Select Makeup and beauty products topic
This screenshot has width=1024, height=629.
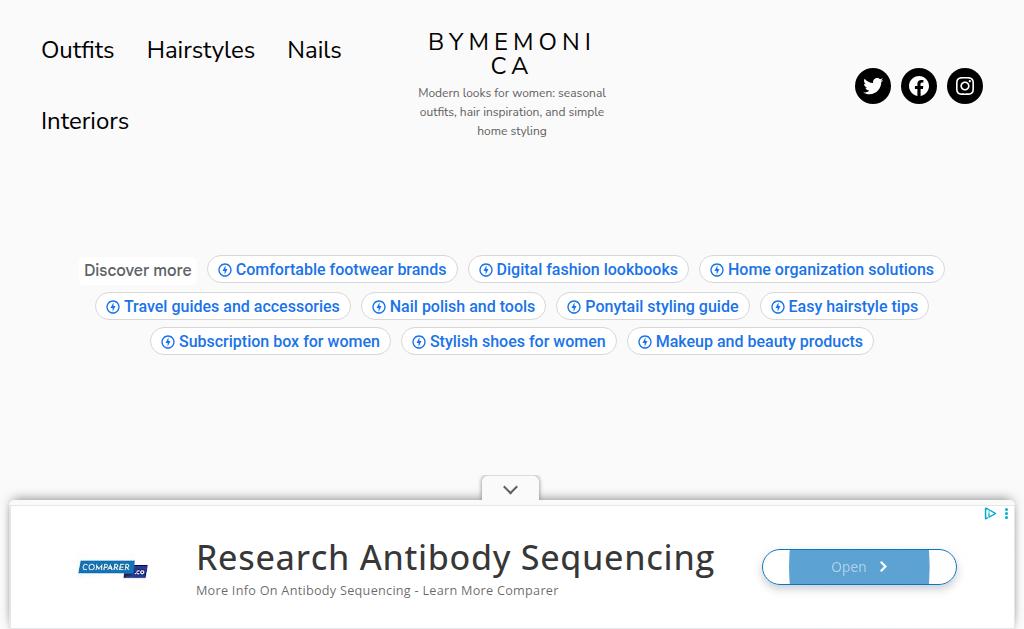point(759,342)
